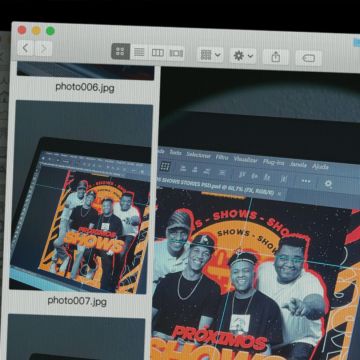Switch Finder to column view
The height and width of the screenshot is (360, 360).
point(157,53)
